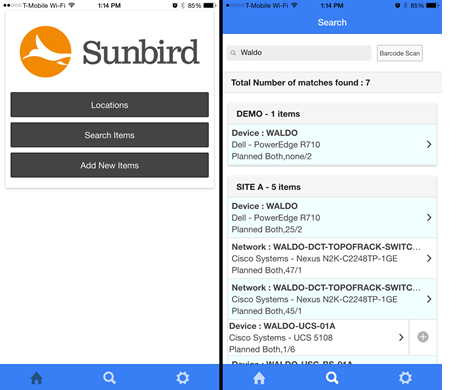The image size is (462, 390).
Task: Tap the Search Items button
Action: [x=109, y=135]
